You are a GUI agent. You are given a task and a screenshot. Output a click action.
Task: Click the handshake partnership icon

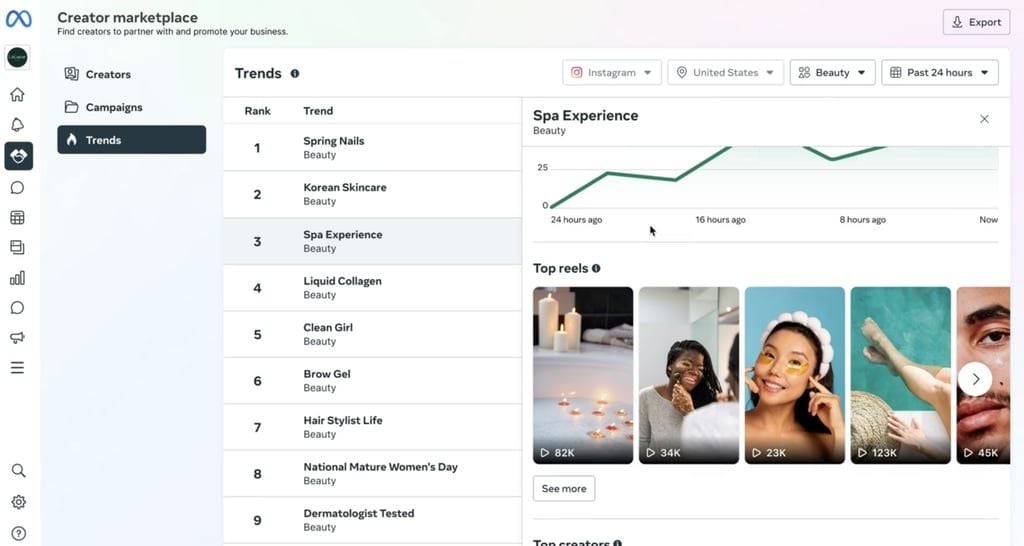[x=18, y=156]
